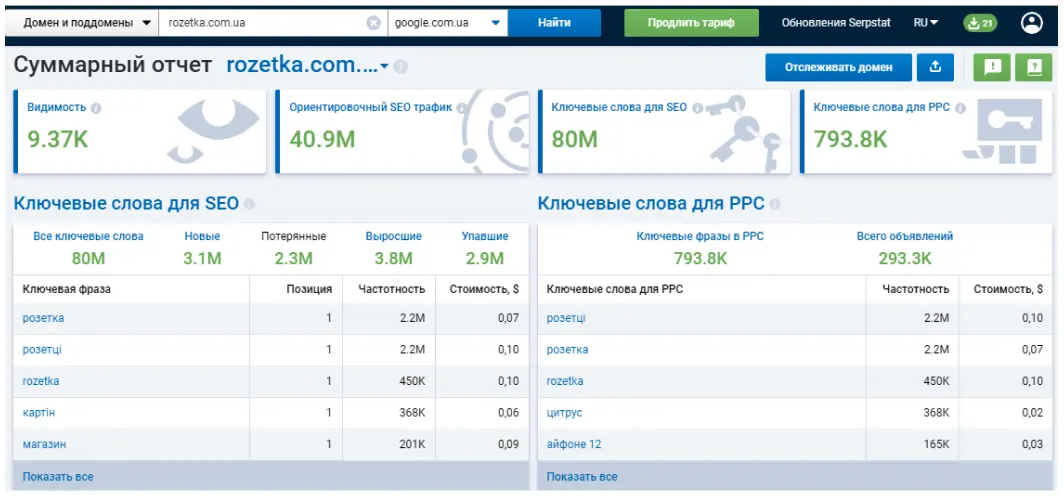Click the Продлить тариф button
The image size is (1064, 496).
pyautogui.click(x=690, y=22)
